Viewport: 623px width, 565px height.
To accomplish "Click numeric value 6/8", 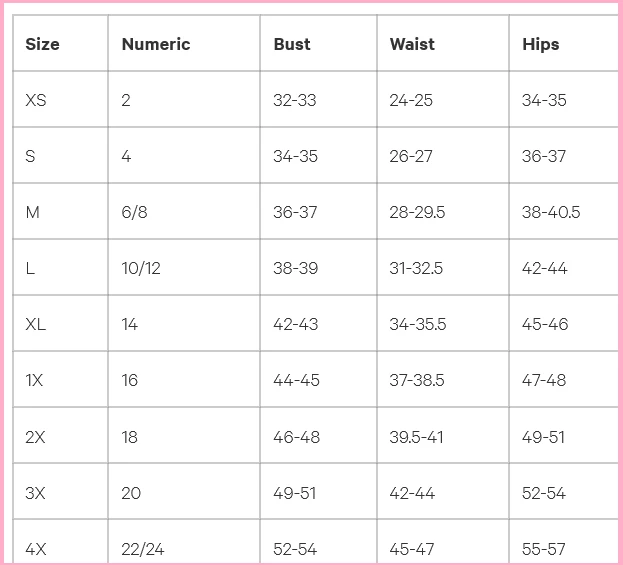I will [134, 212].
